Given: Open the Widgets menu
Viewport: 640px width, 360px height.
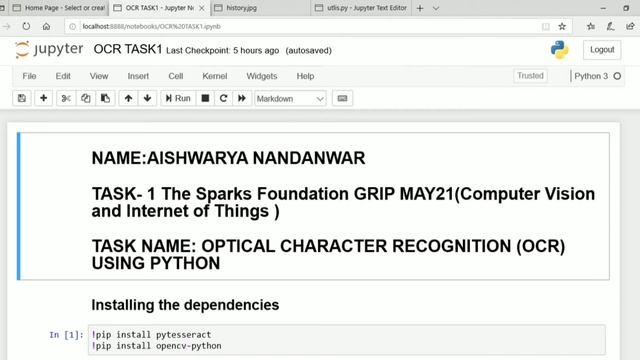Looking at the screenshot, I should [262, 76].
